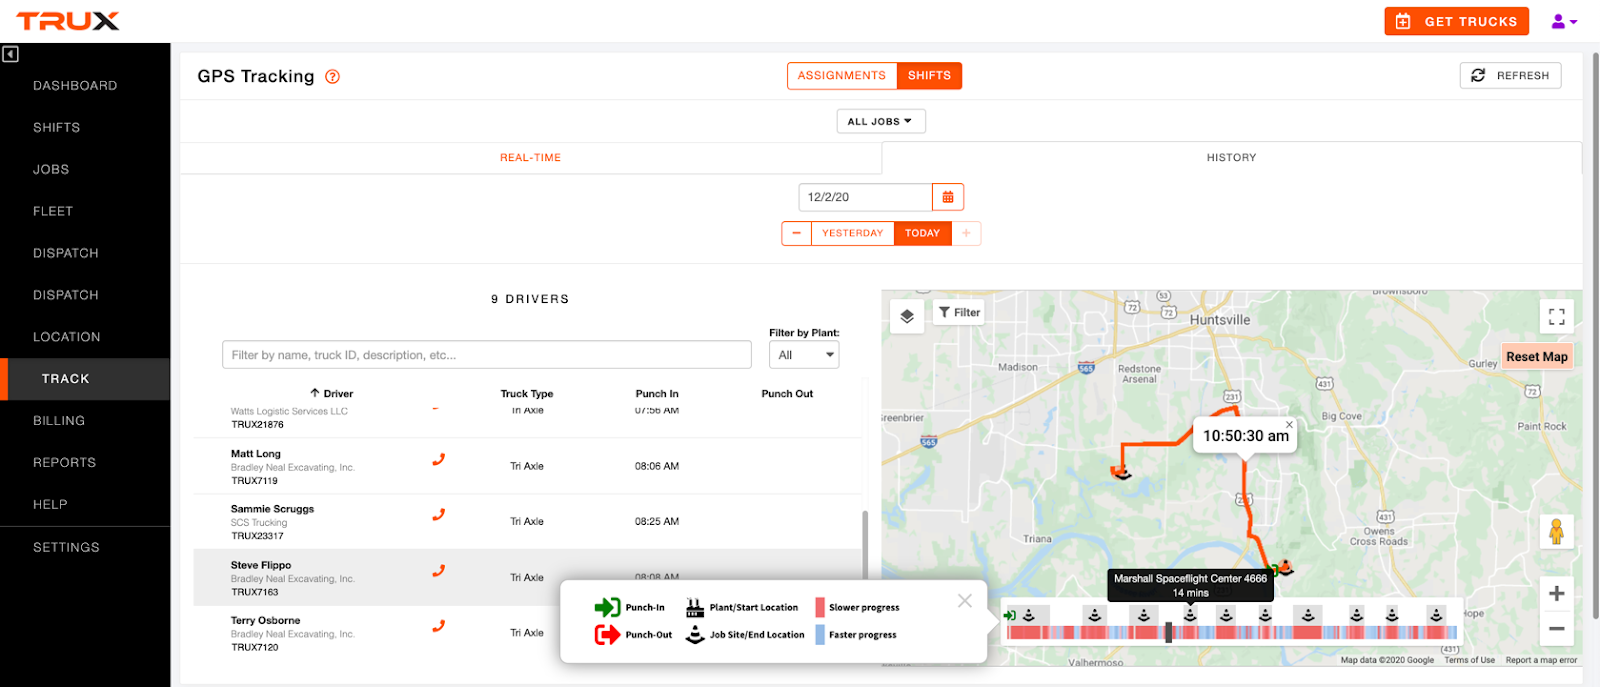Switch to the Shifts view
The width and height of the screenshot is (1600, 687).
929,76
